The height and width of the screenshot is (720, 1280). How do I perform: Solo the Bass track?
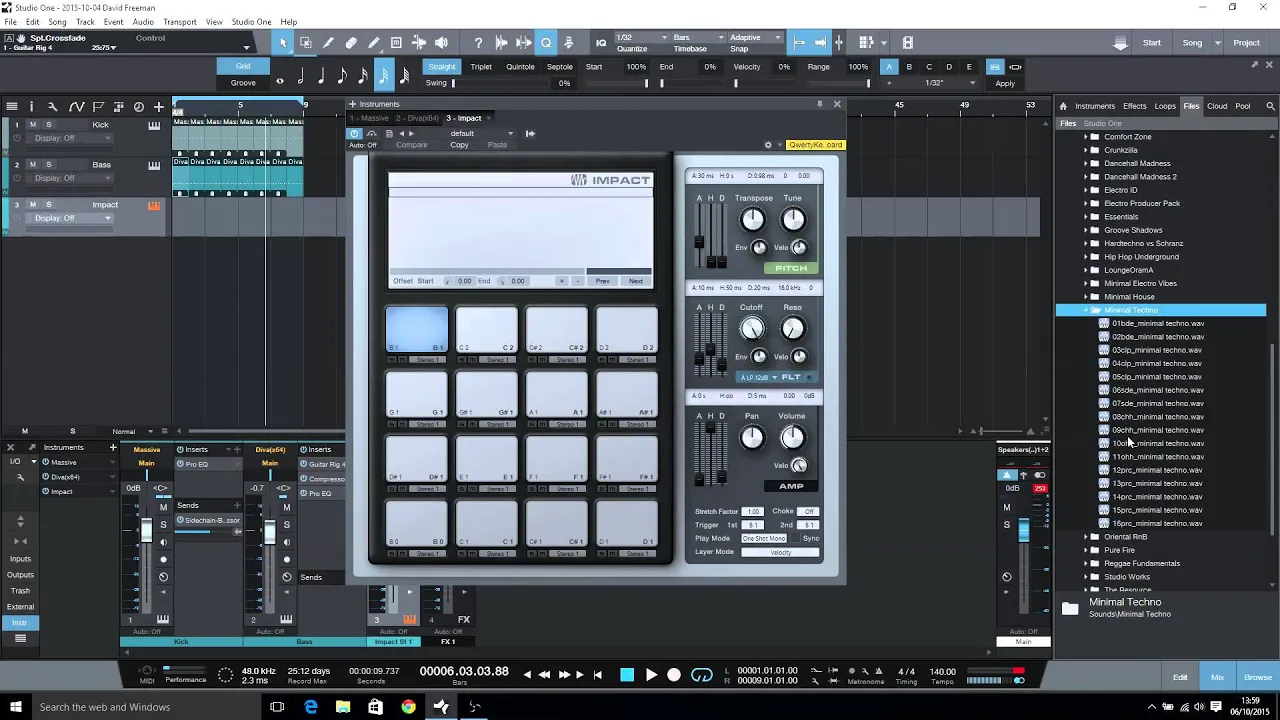tap(48, 164)
